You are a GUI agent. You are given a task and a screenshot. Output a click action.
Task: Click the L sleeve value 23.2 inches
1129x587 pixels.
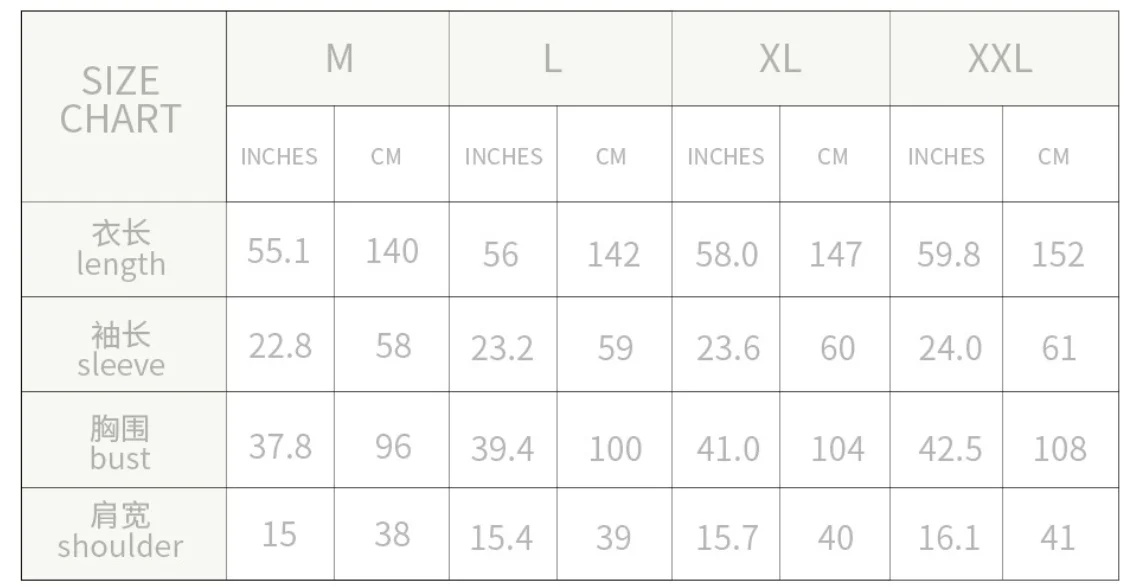pos(502,348)
